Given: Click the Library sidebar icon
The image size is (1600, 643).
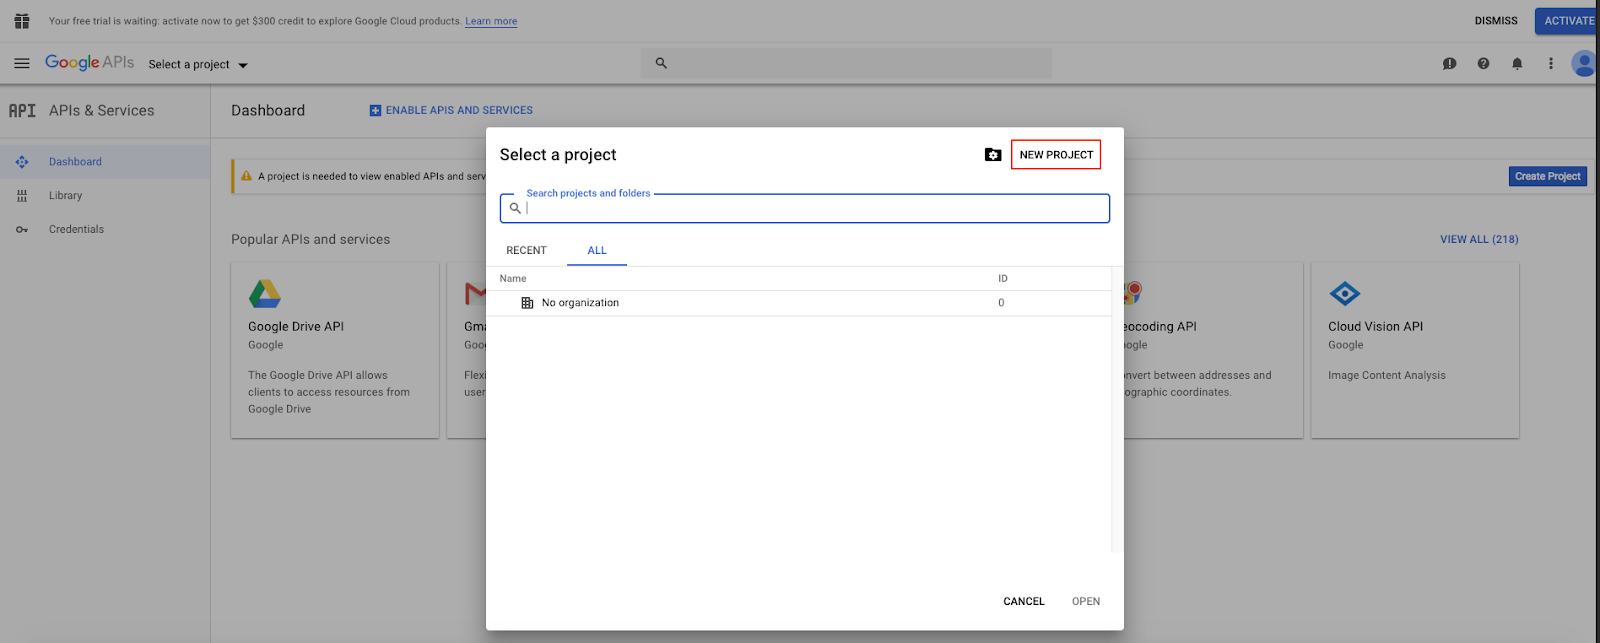Looking at the screenshot, I should click(22, 196).
